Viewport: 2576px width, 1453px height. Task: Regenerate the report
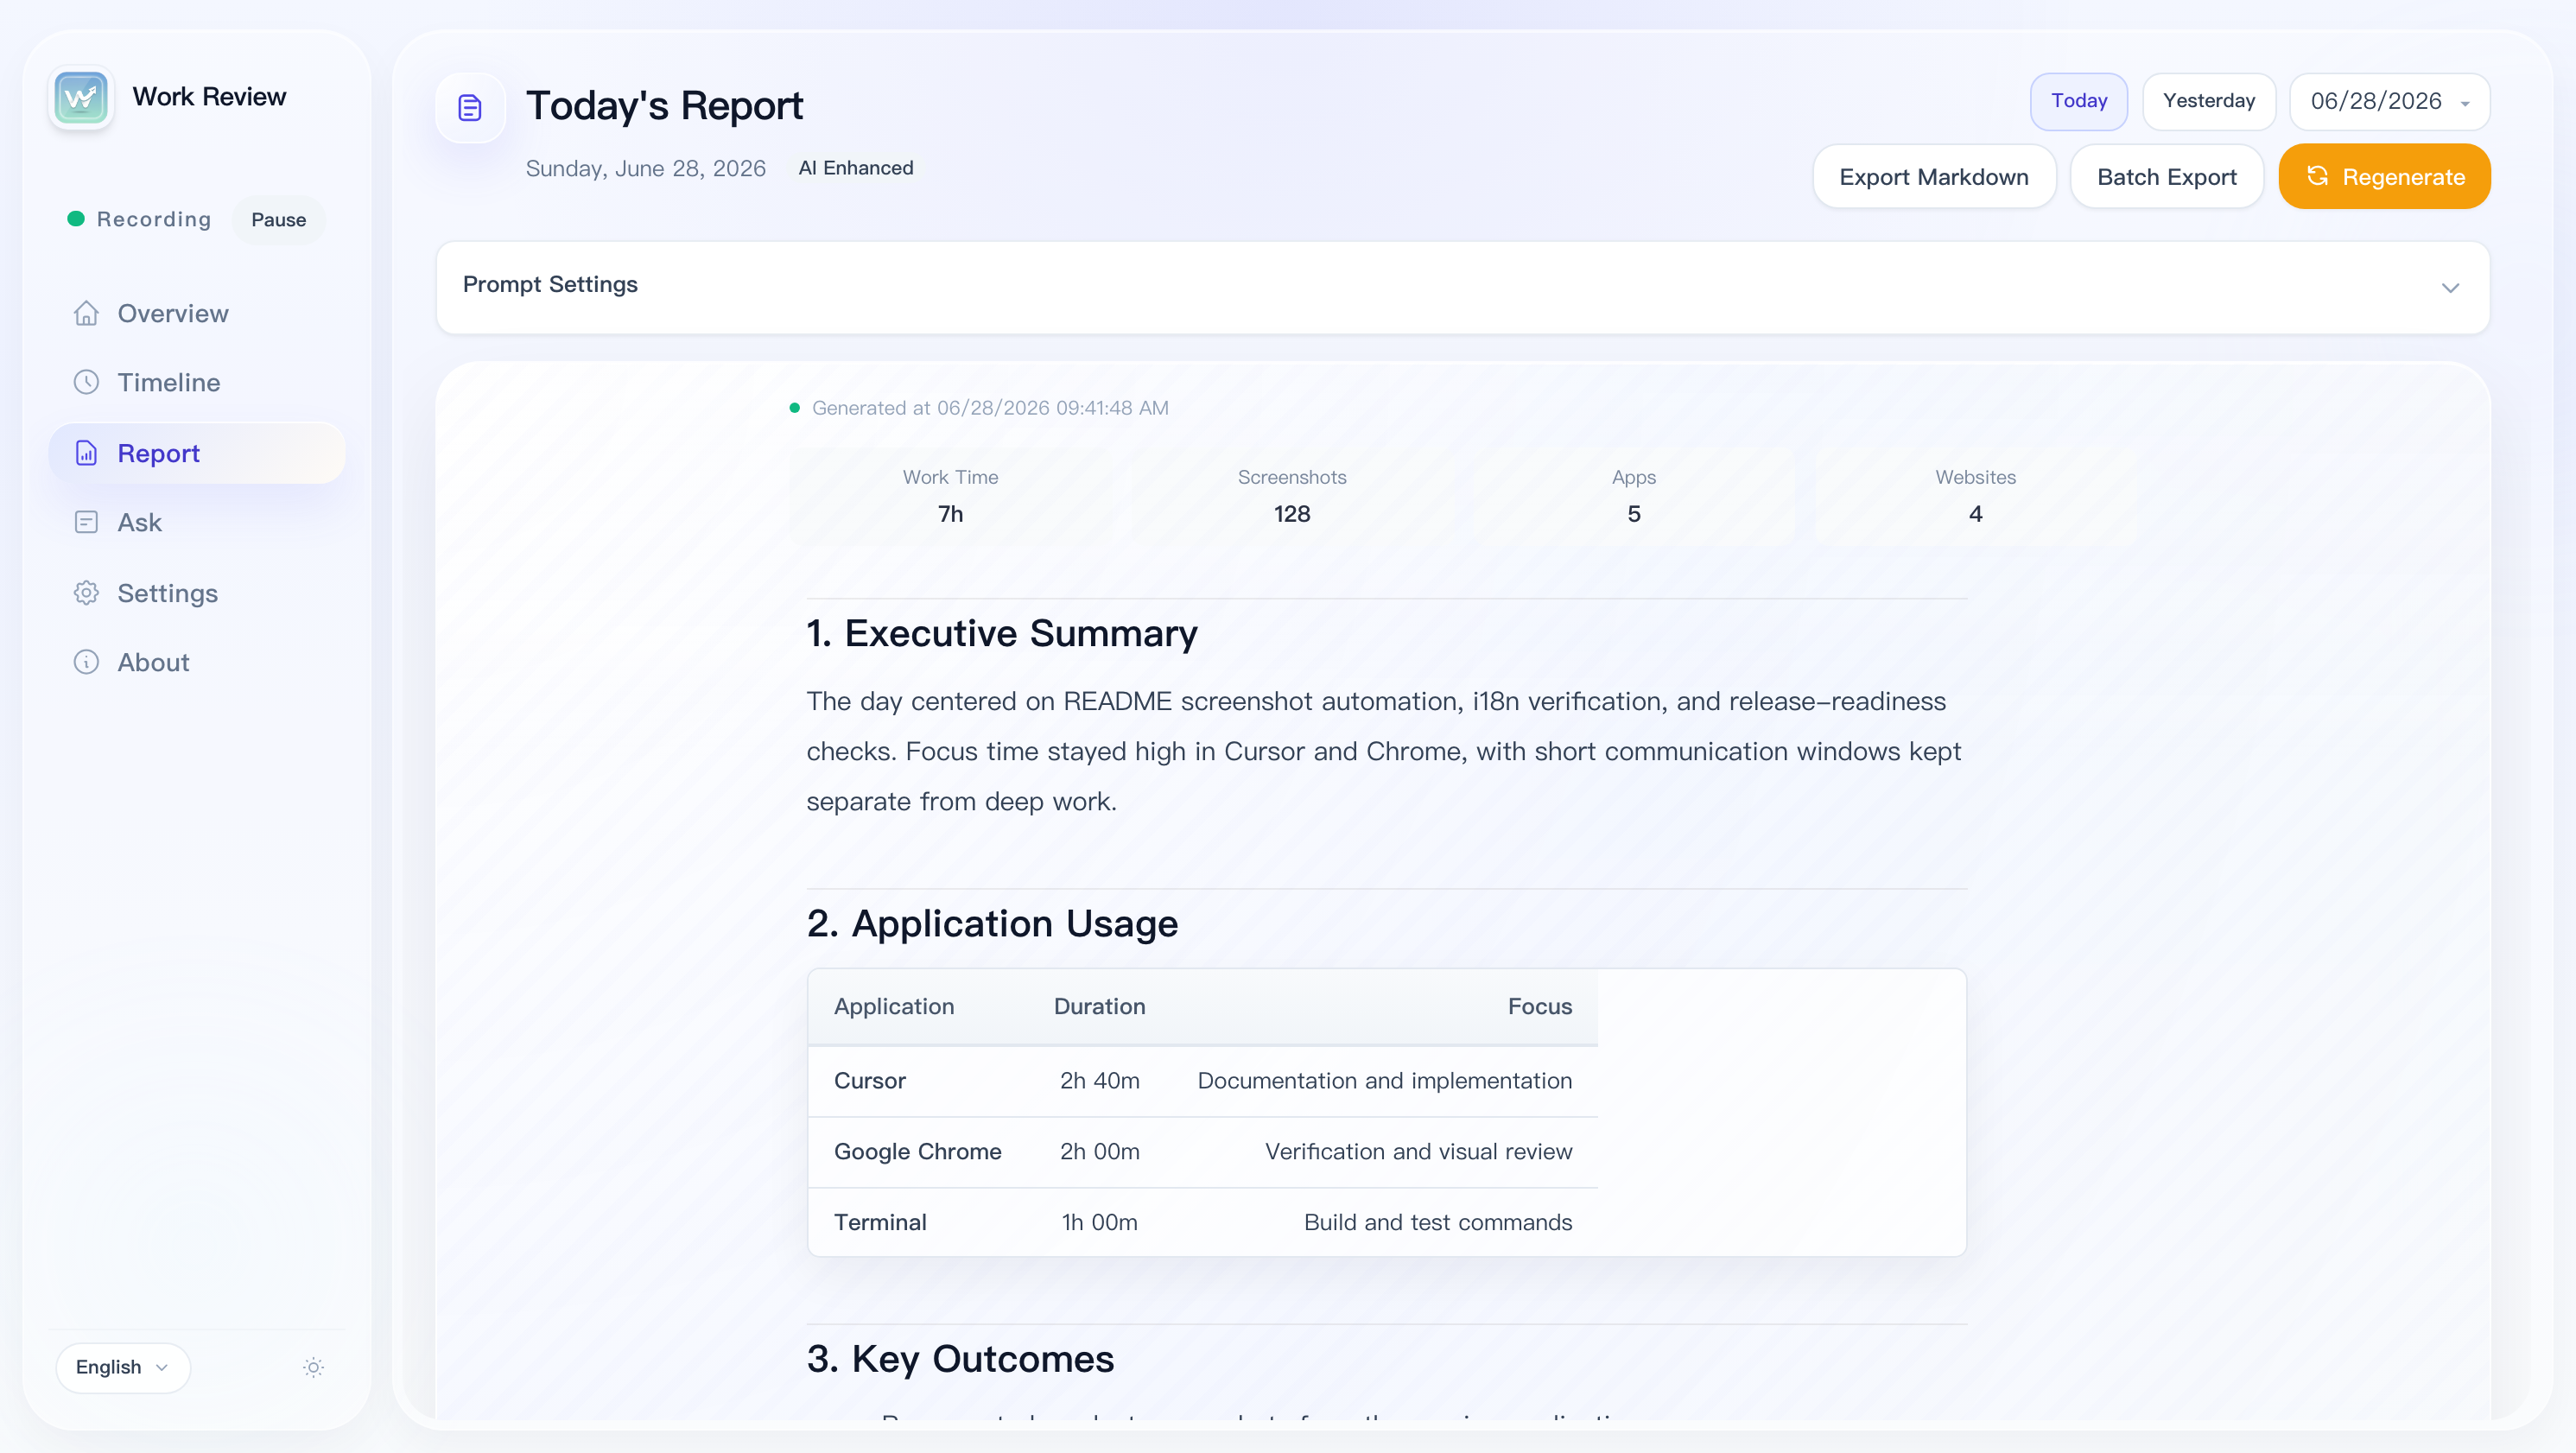[x=2384, y=177]
